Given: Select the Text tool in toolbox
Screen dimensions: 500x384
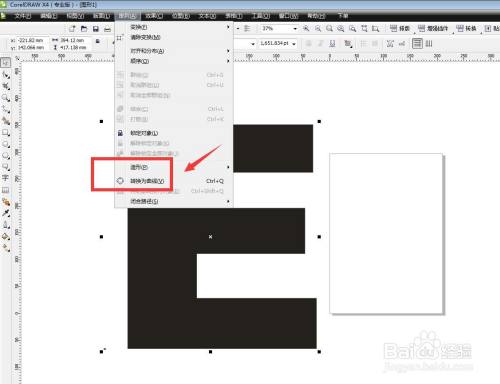Looking at the screenshot, I should click(6, 178).
